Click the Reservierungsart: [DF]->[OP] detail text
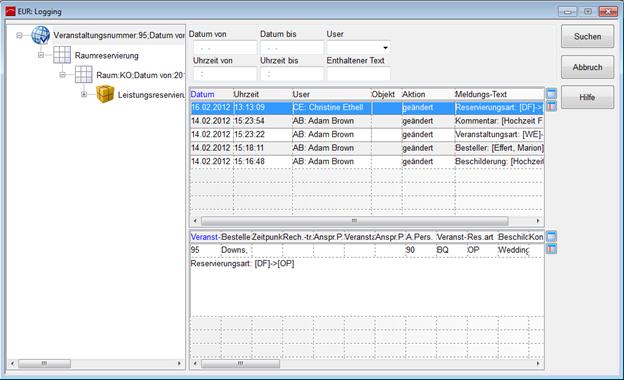This screenshot has width=624, height=380. pyautogui.click(x=242, y=263)
